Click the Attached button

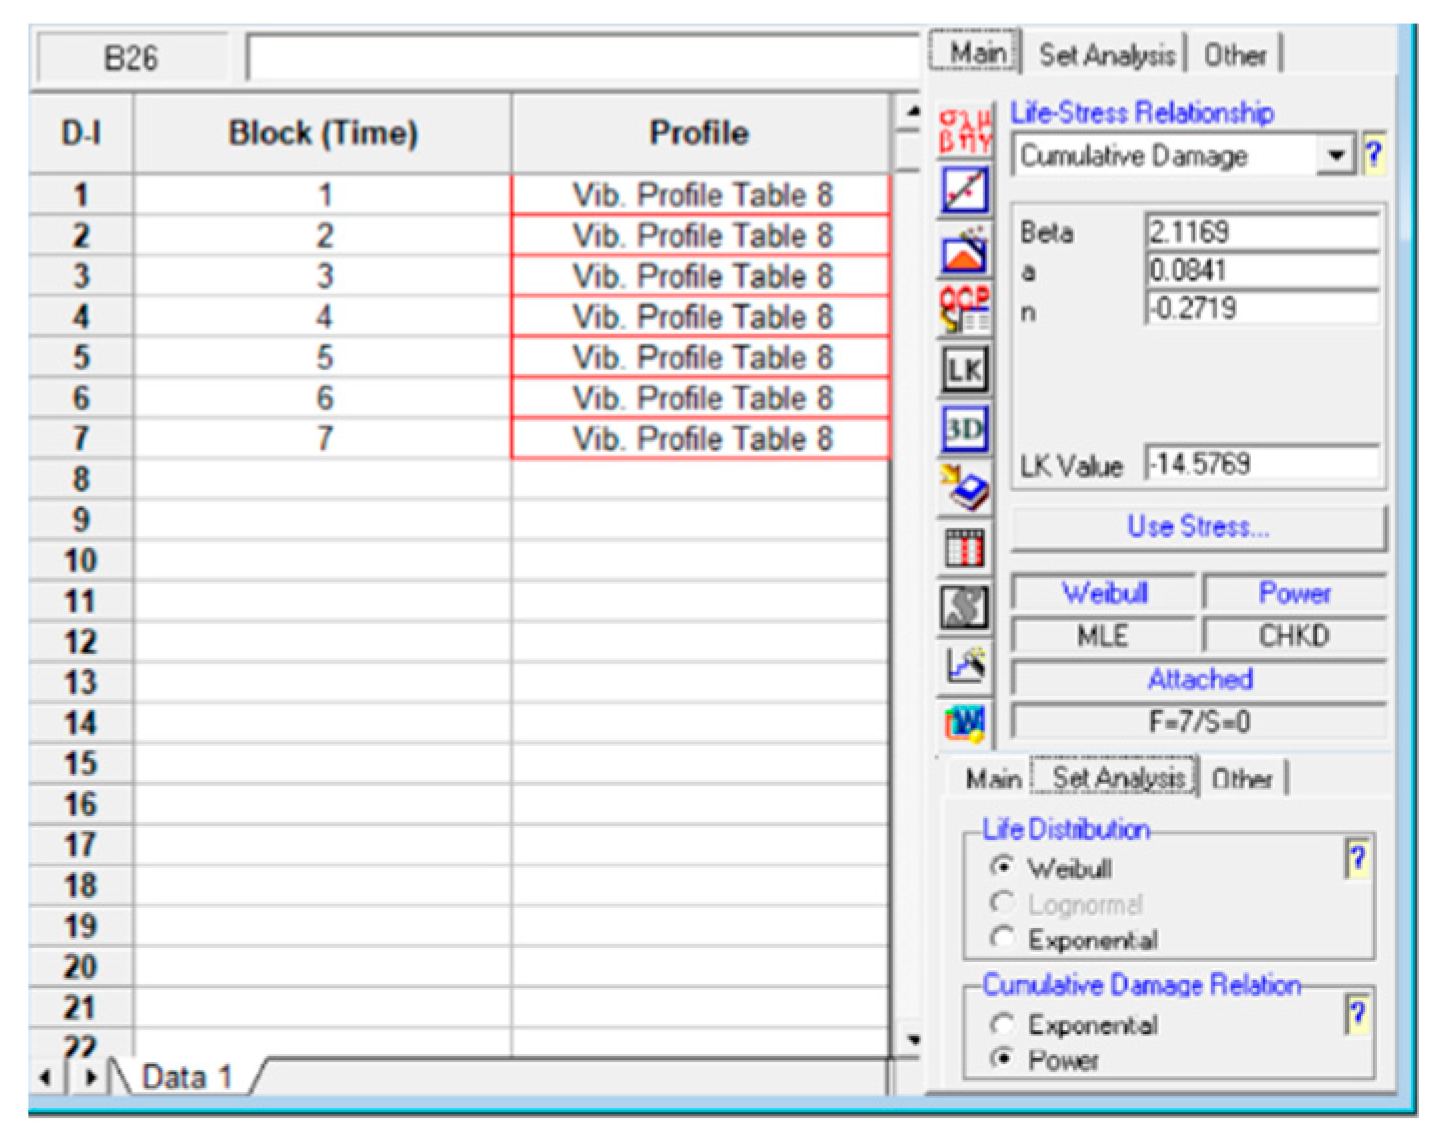1198,679
